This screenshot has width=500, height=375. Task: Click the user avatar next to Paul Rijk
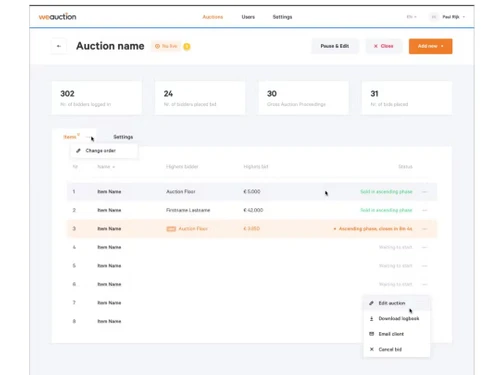click(434, 17)
